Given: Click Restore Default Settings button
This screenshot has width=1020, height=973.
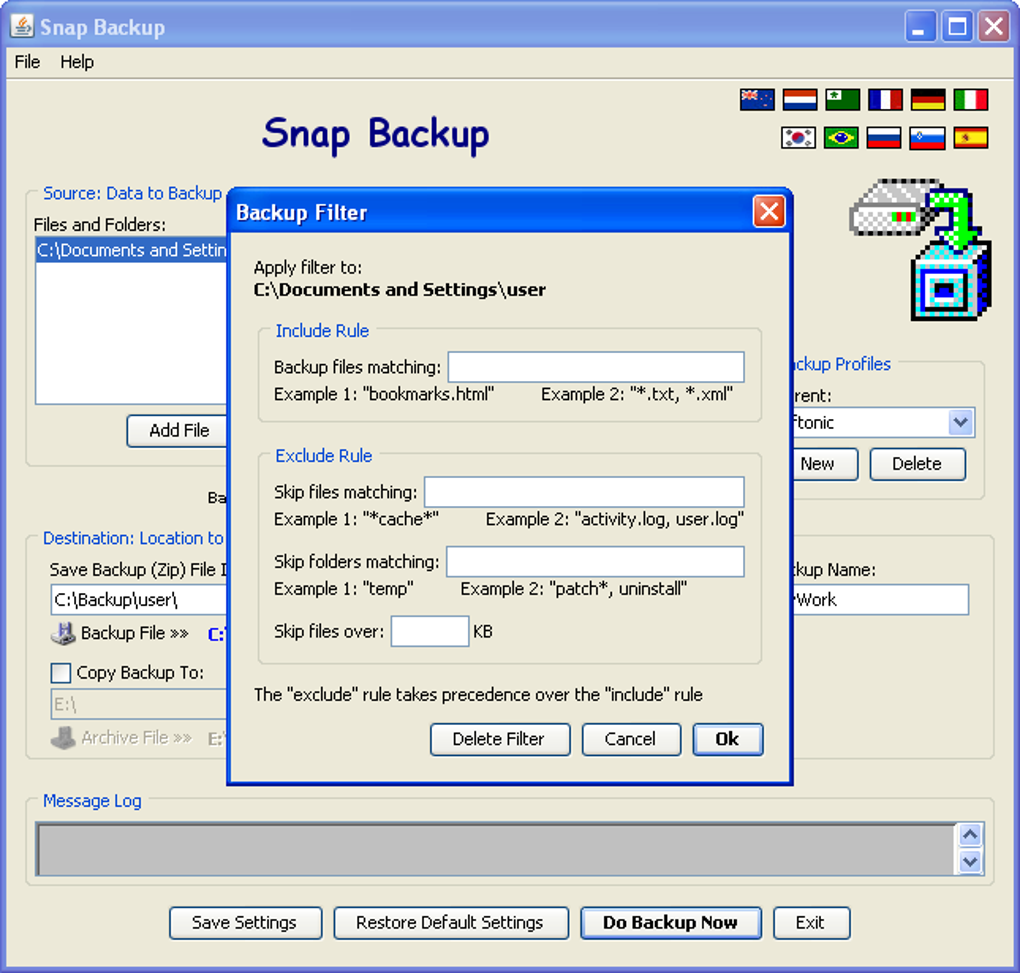Looking at the screenshot, I should [451, 923].
